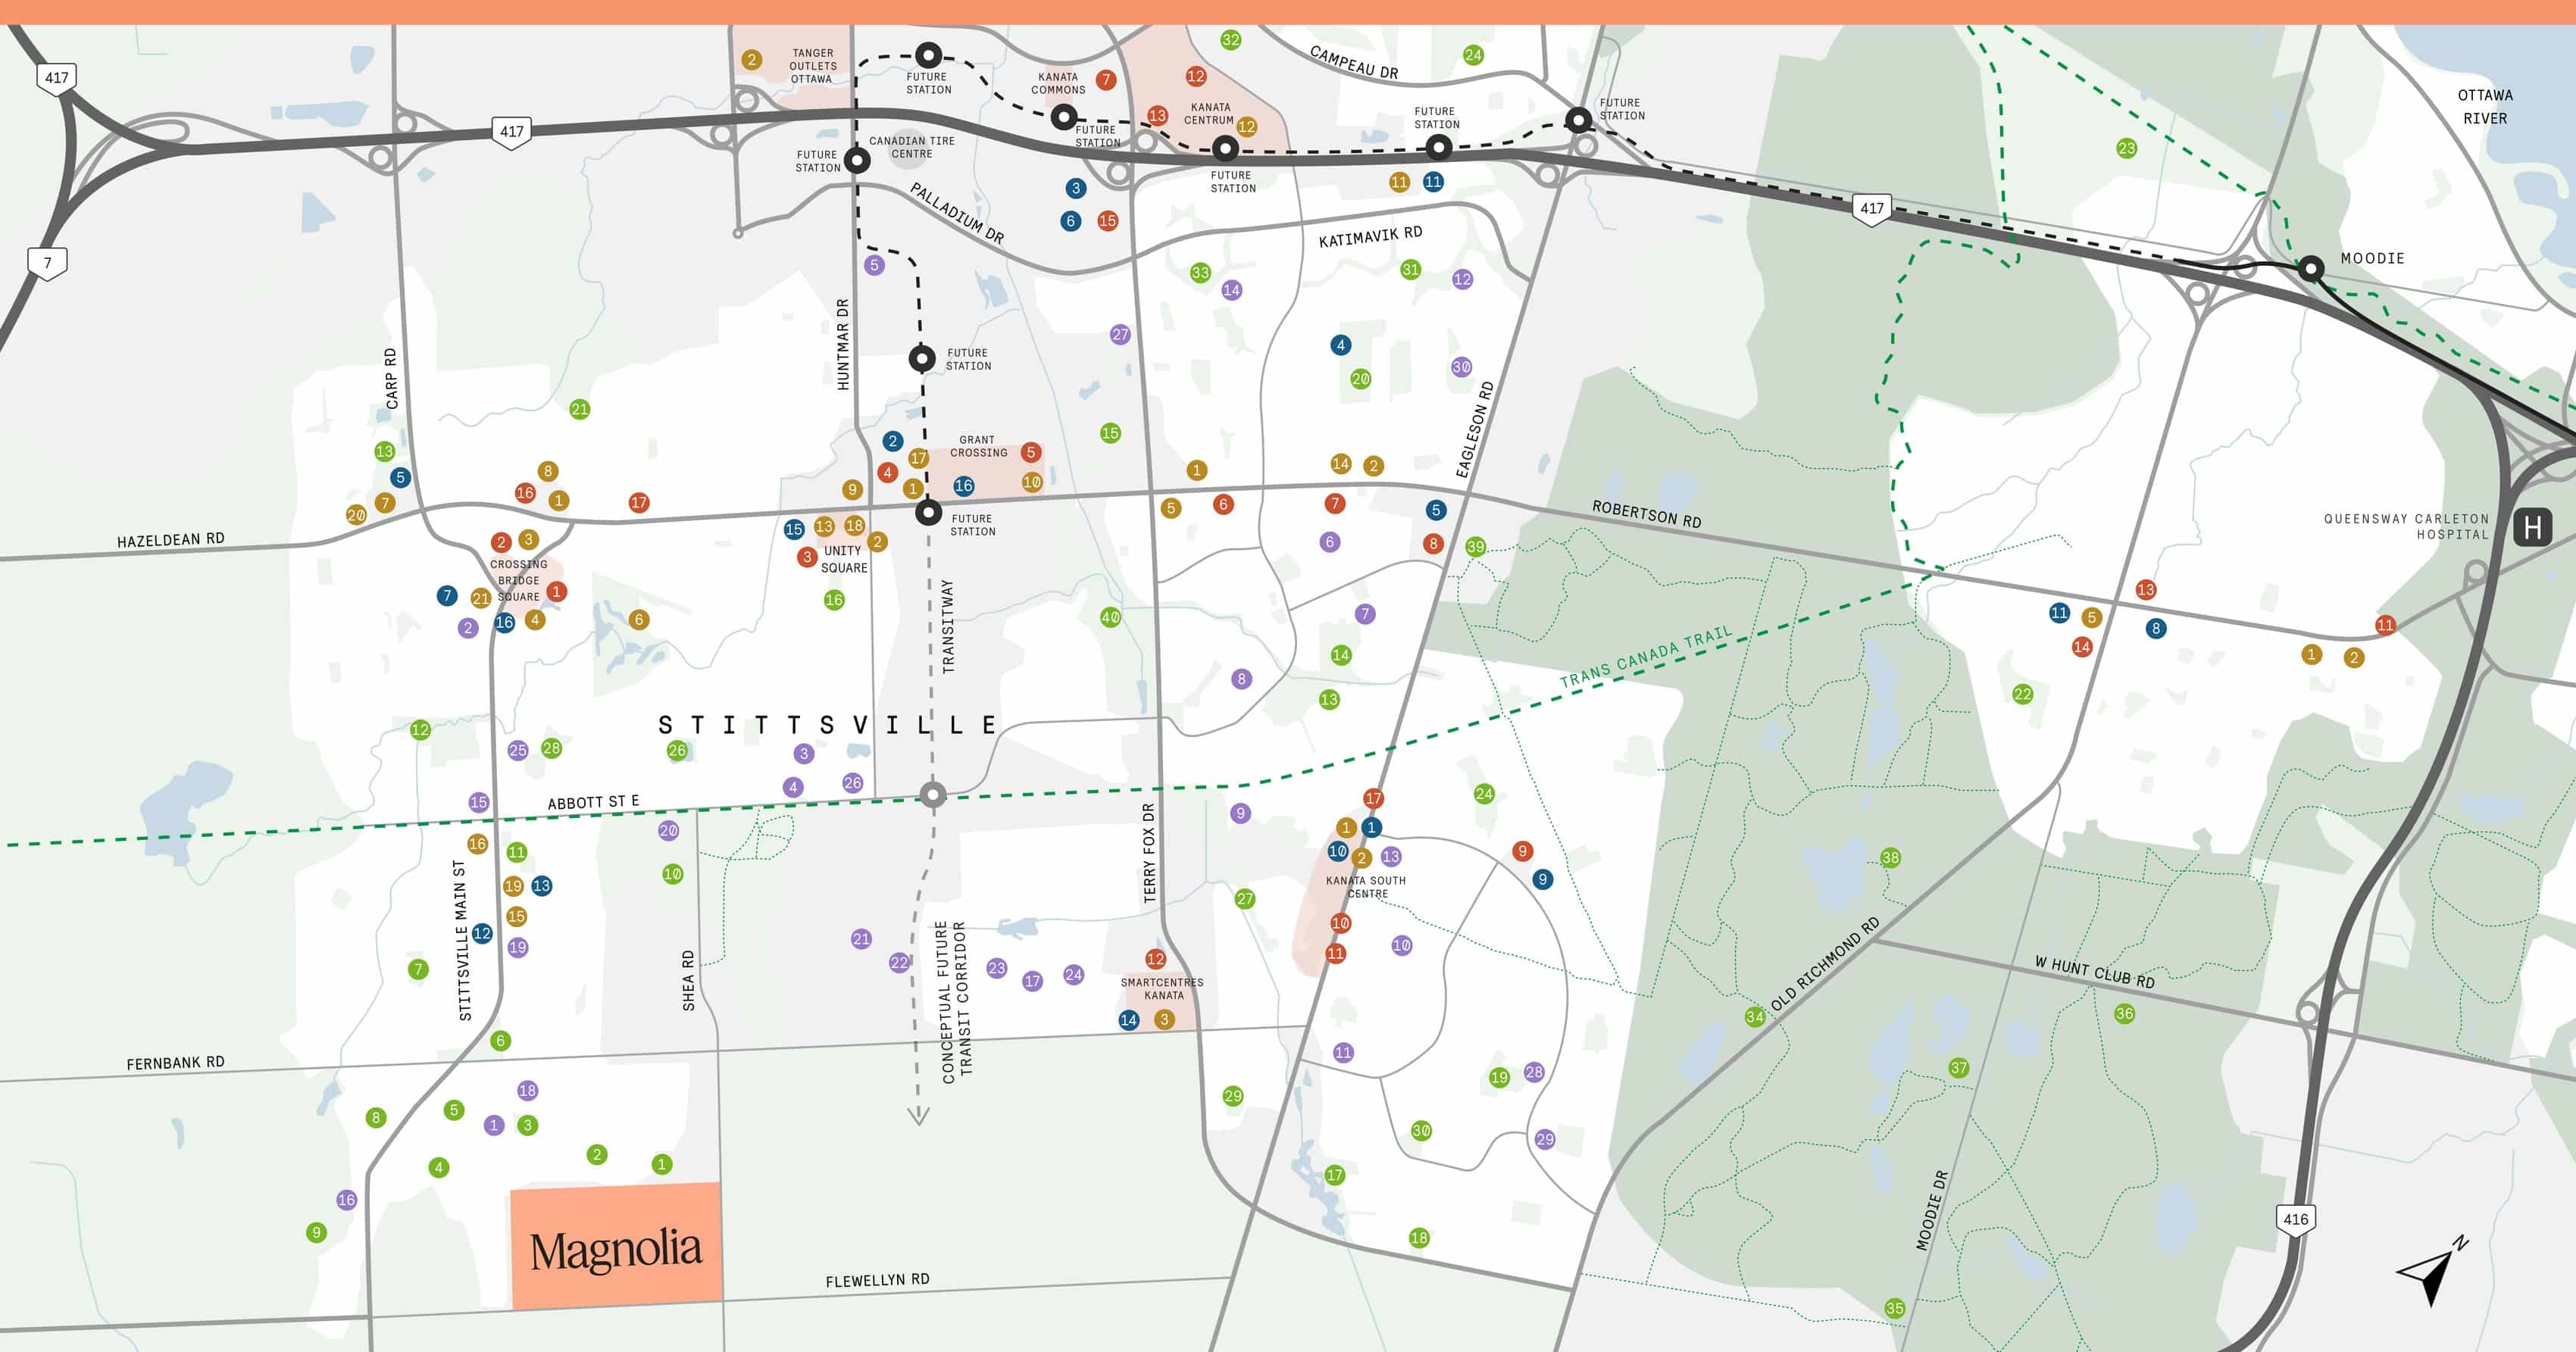Select green marker 37 near Moodie Dr
2576x1352 pixels.
pos(1959,1068)
